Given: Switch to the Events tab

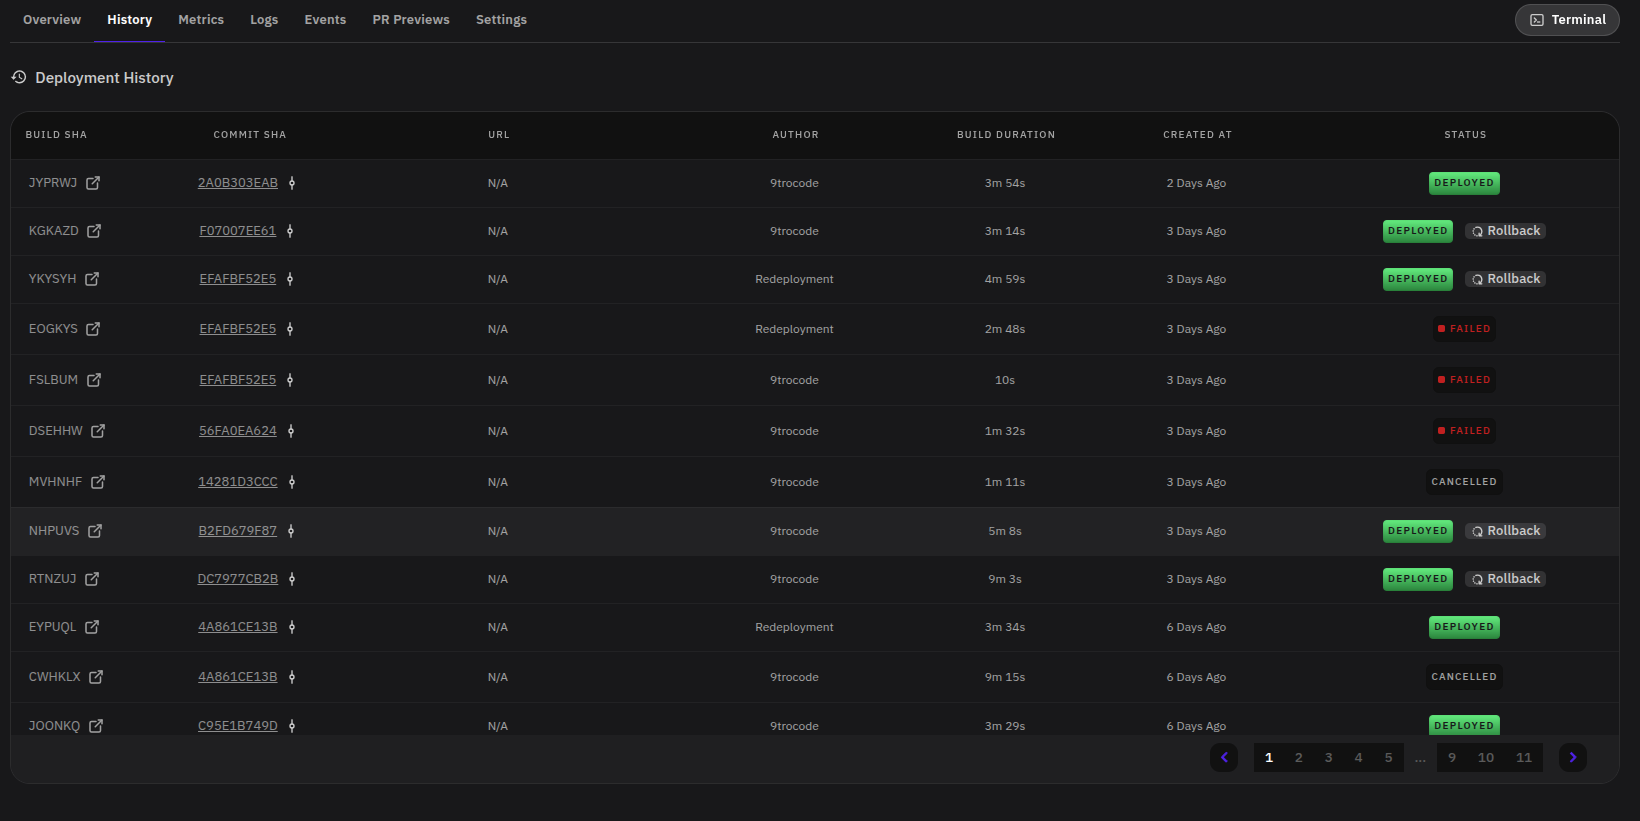Looking at the screenshot, I should (325, 20).
